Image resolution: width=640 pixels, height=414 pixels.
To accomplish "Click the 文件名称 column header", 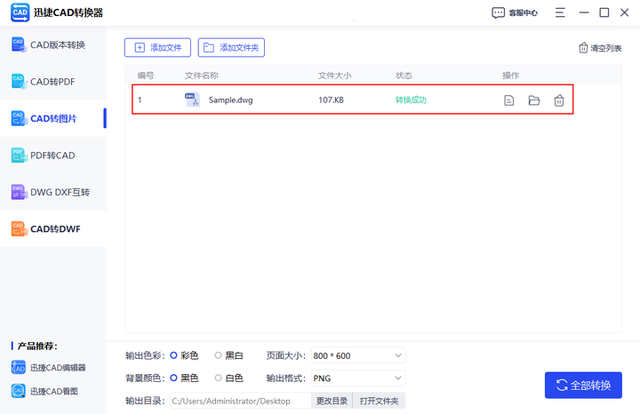I will point(202,76).
